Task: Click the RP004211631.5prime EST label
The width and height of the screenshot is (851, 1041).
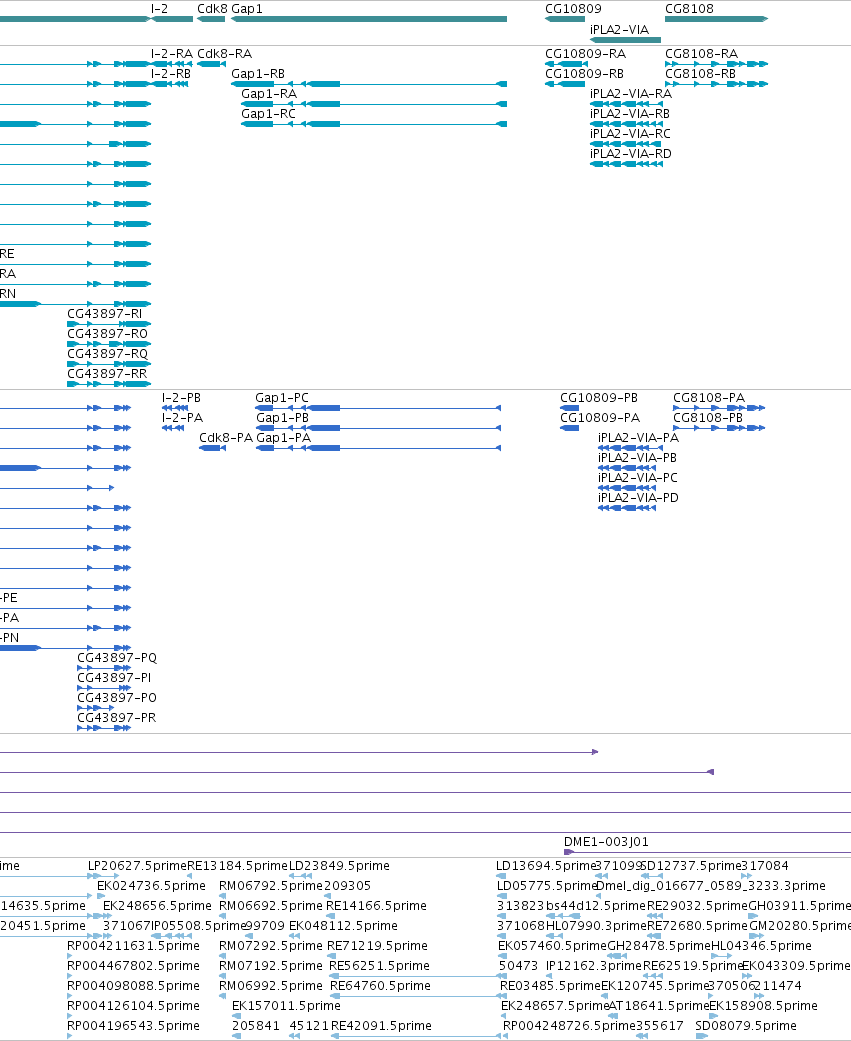Action: pyautogui.click(x=133, y=945)
